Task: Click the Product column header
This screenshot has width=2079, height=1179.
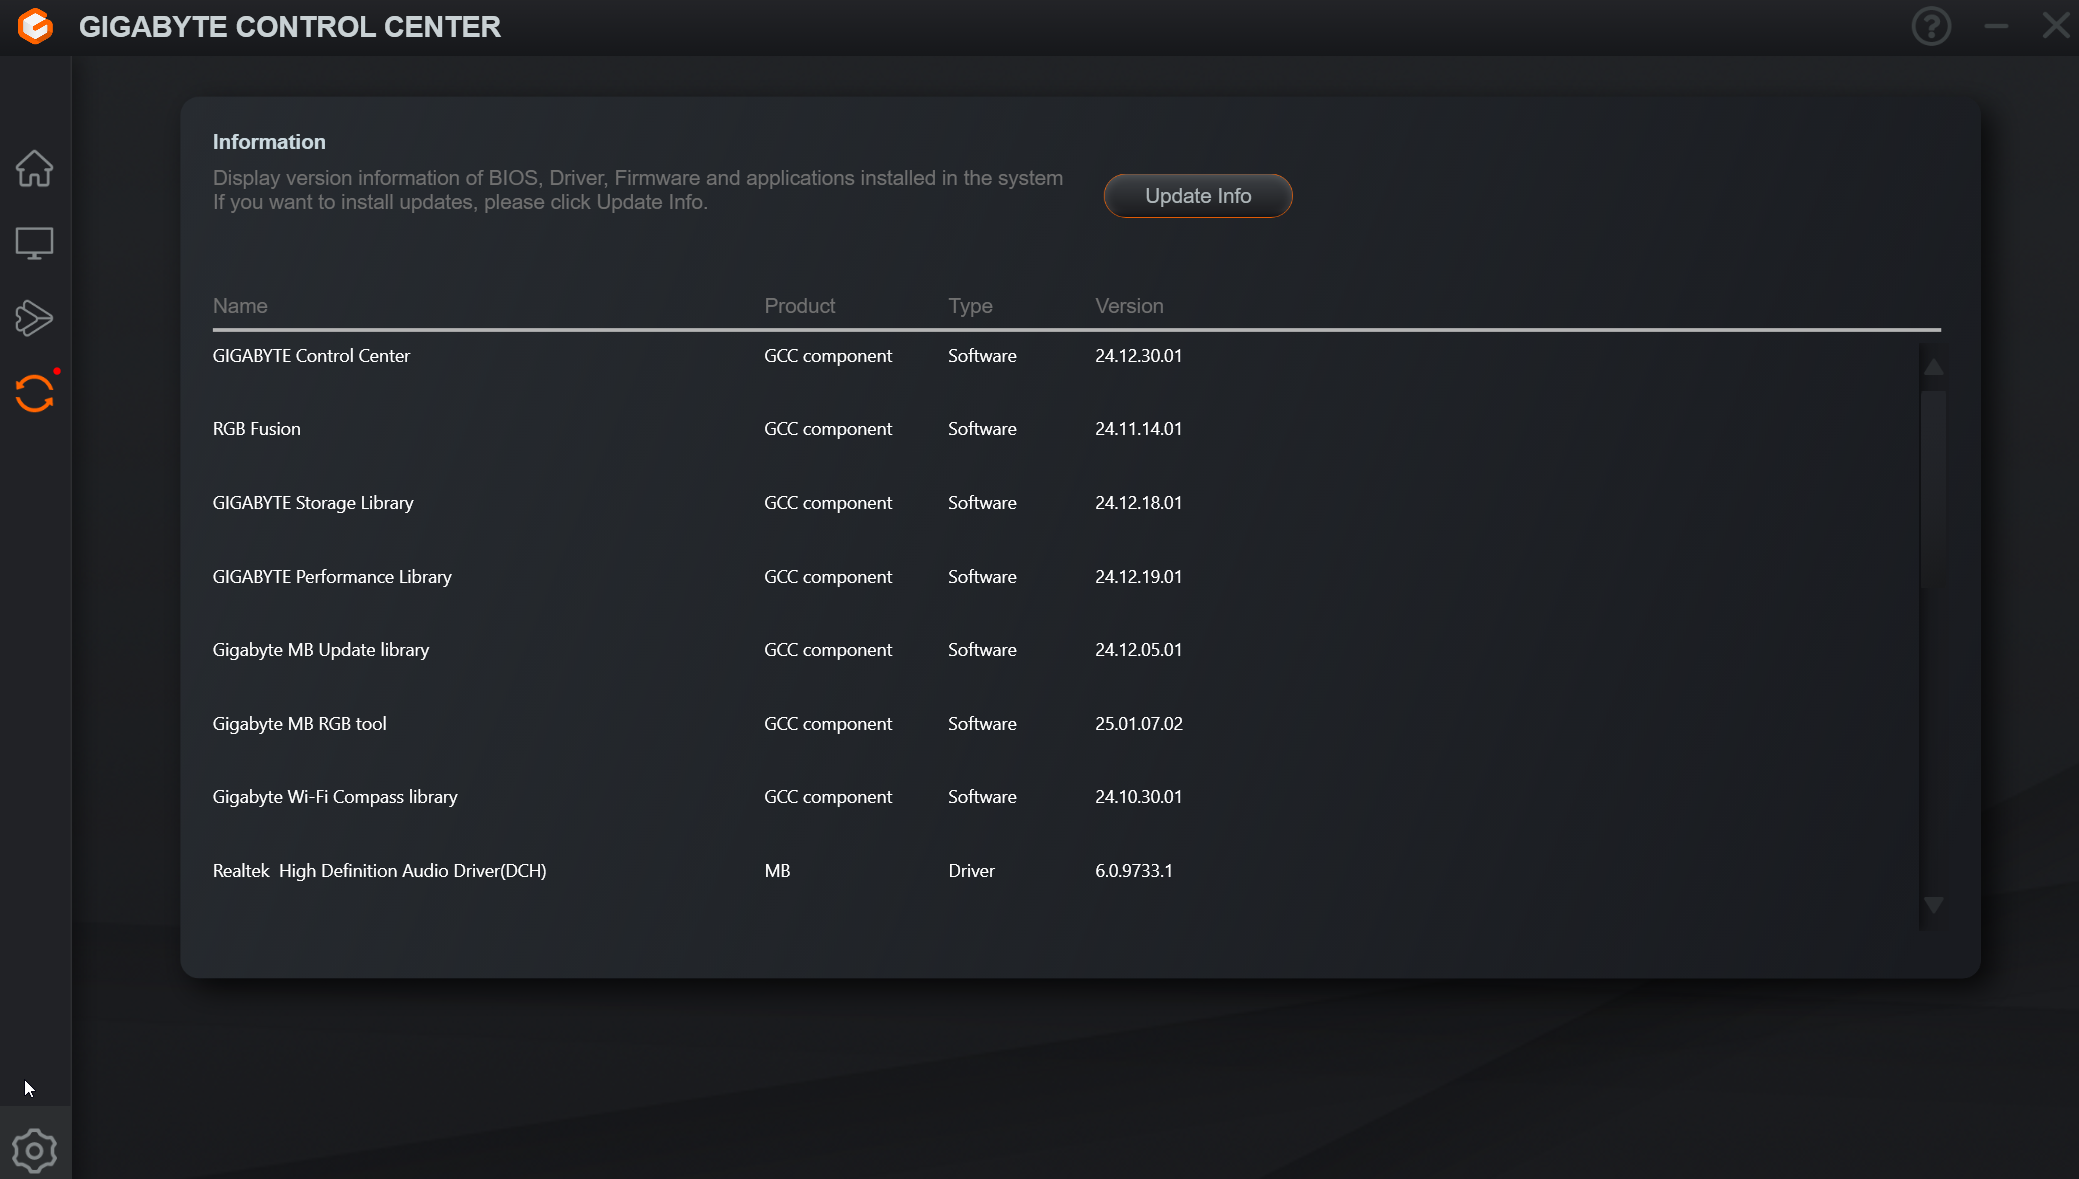Action: pos(799,306)
